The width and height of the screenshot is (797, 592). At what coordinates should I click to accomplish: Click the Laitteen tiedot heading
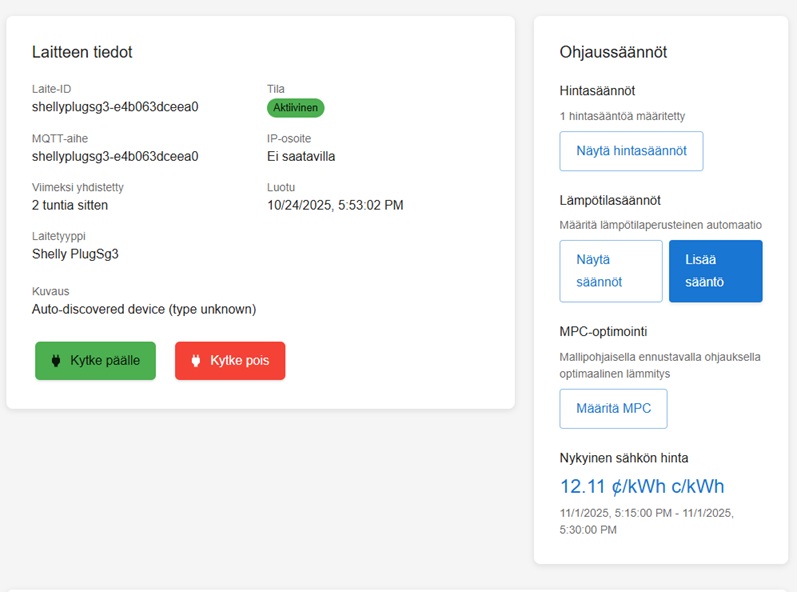(82, 52)
